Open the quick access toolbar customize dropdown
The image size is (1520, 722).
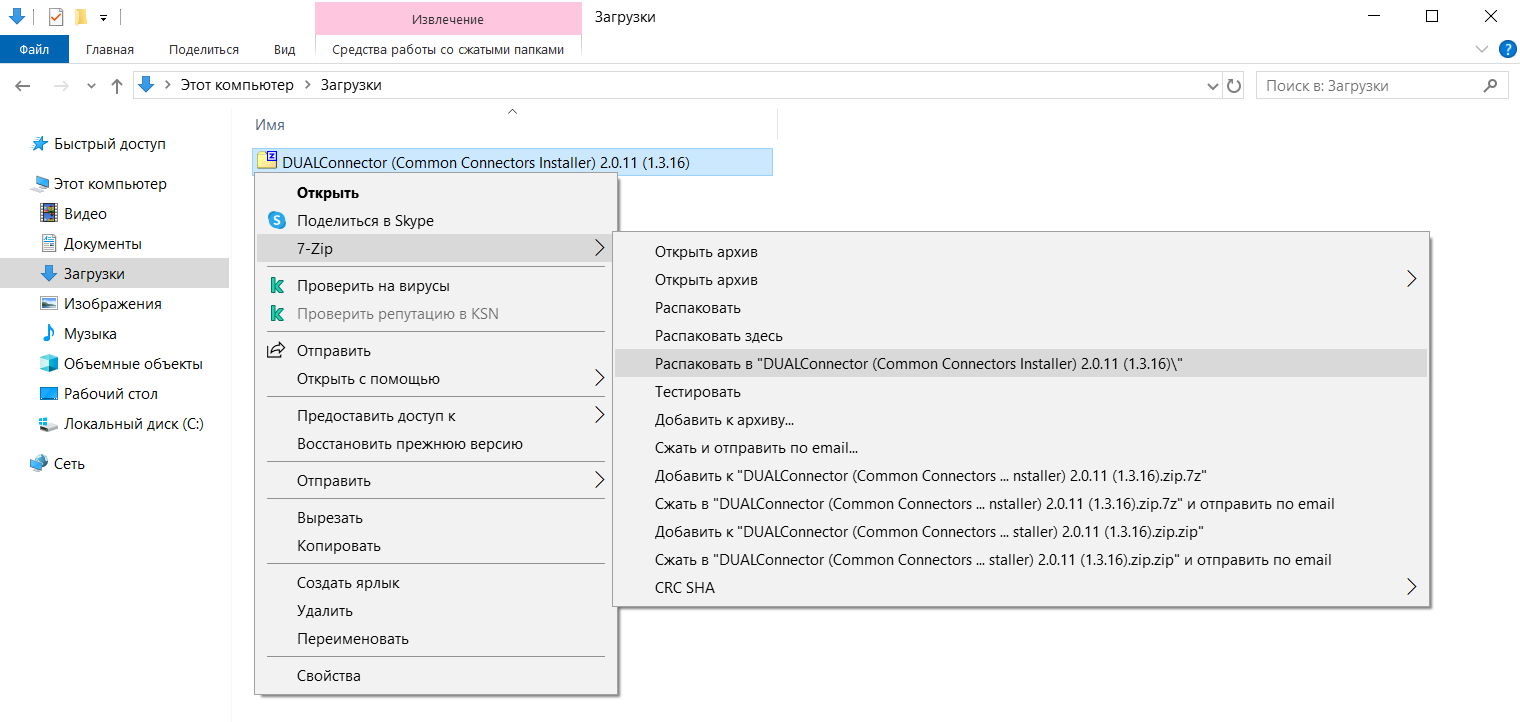click(103, 18)
